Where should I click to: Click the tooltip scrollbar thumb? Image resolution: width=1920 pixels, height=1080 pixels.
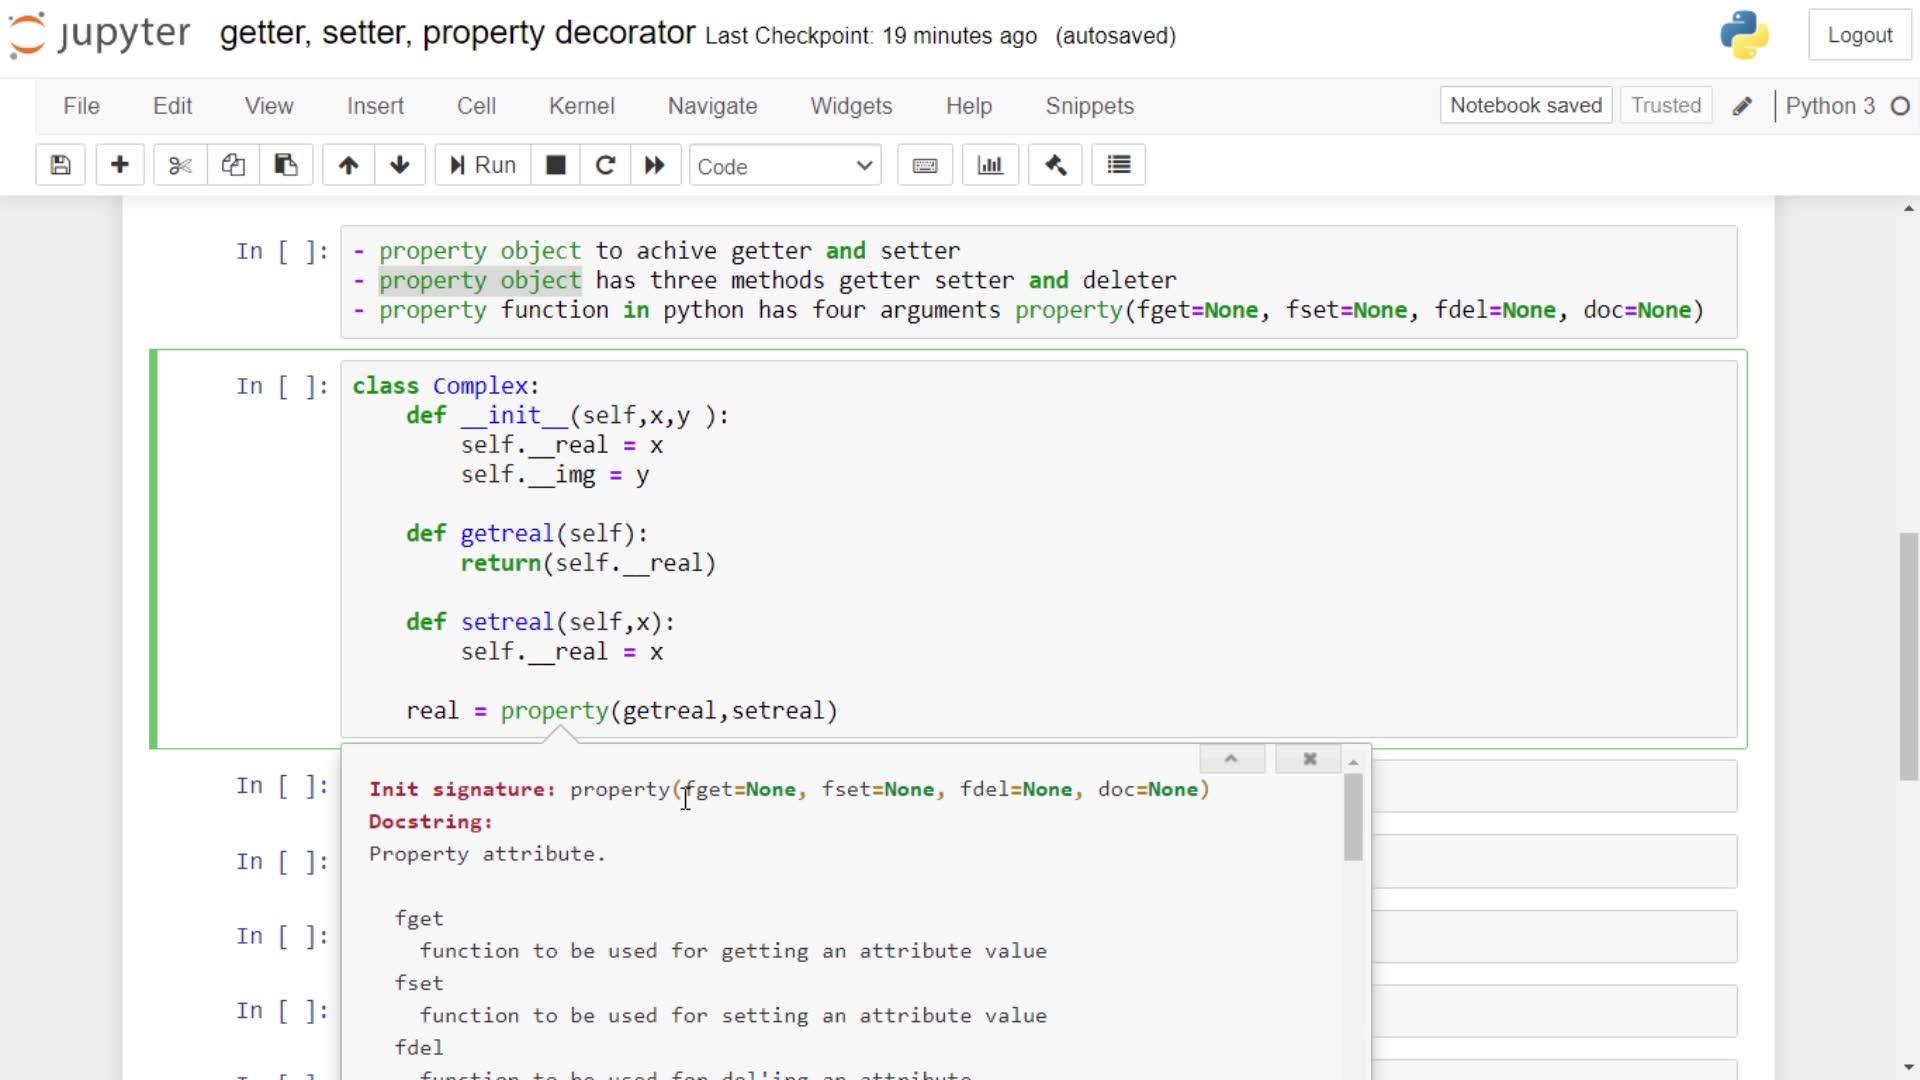[1353, 817]
